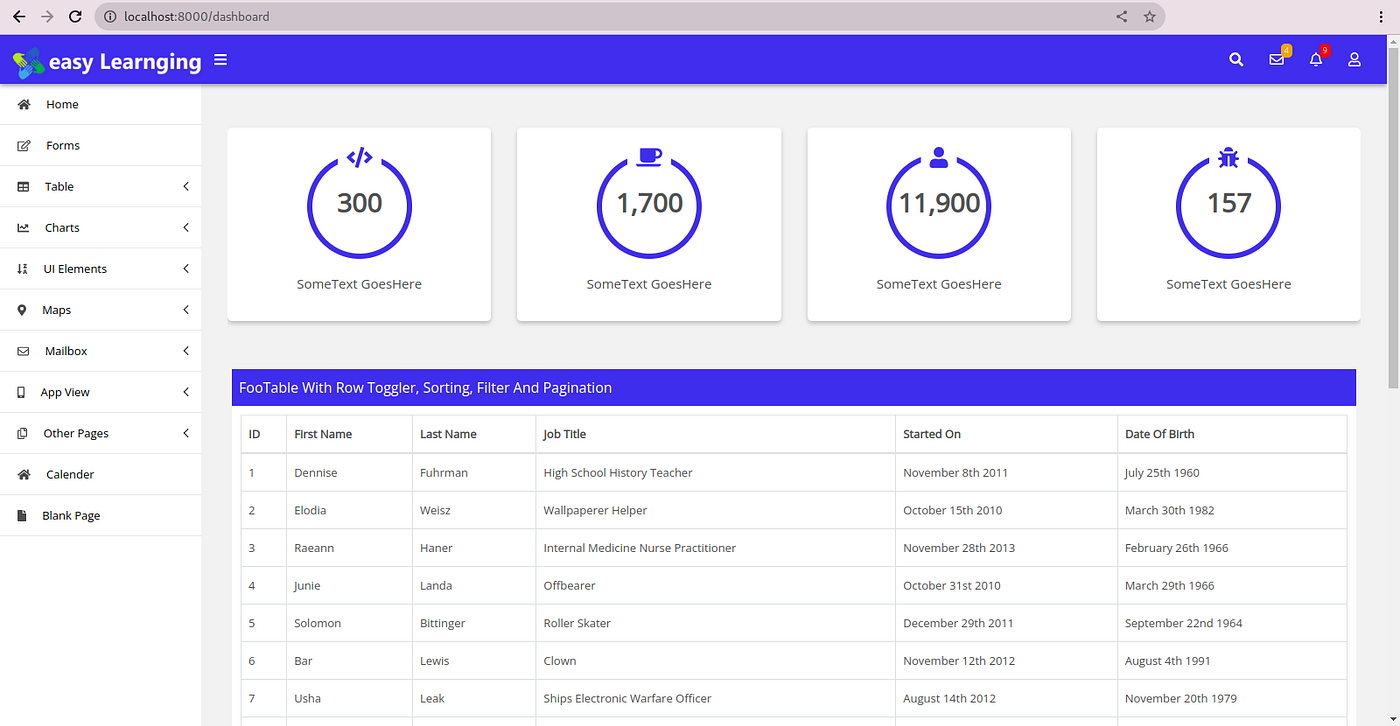Sort table by Last Name header

[x=474, y=434]
